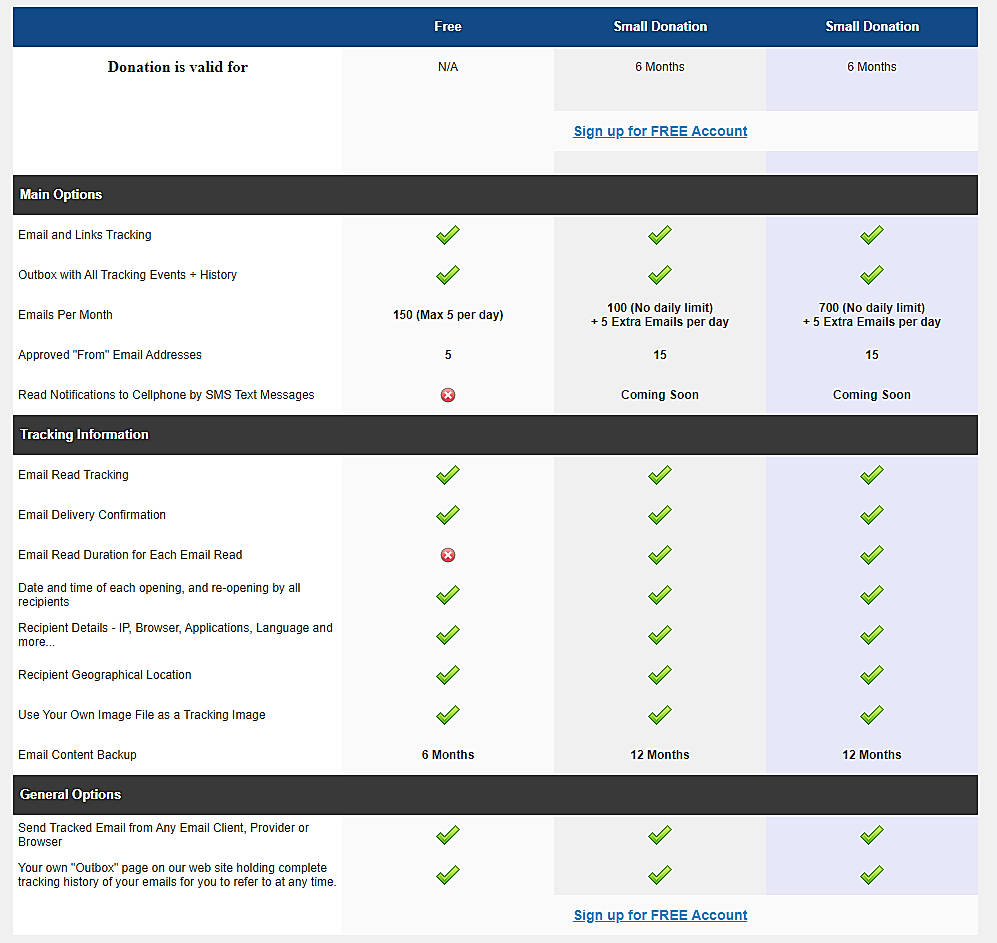The width and height of the screenshot is (997, 943).
Task: Click the 700-email plan checkmark for Email and Links Tracking
Action: click(x=871, y=235)
